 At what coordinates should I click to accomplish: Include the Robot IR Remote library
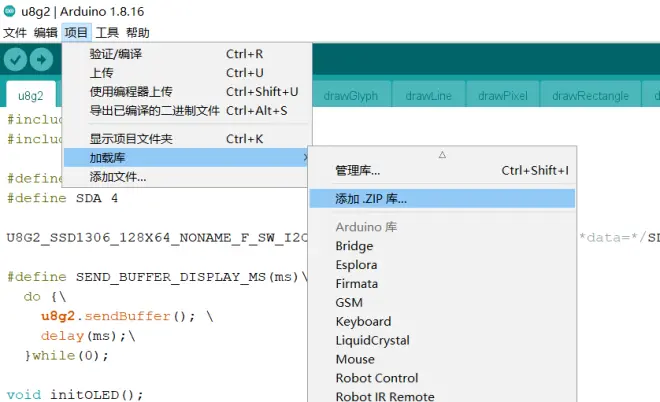click(442, 396)
